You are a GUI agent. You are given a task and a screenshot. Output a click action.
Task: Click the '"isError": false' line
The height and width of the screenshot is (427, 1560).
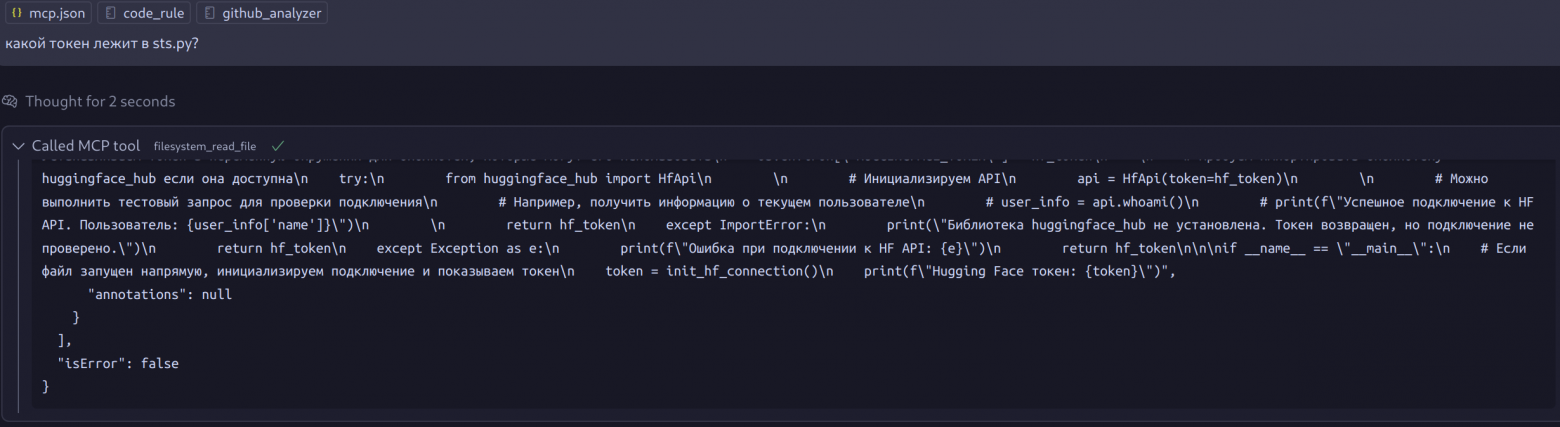118,363
